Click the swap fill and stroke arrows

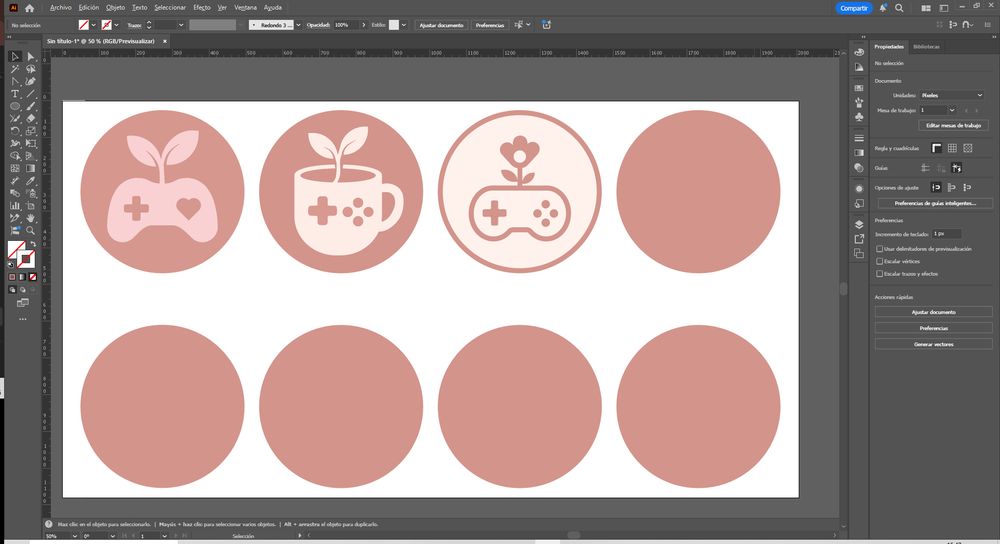coord(33,244)
